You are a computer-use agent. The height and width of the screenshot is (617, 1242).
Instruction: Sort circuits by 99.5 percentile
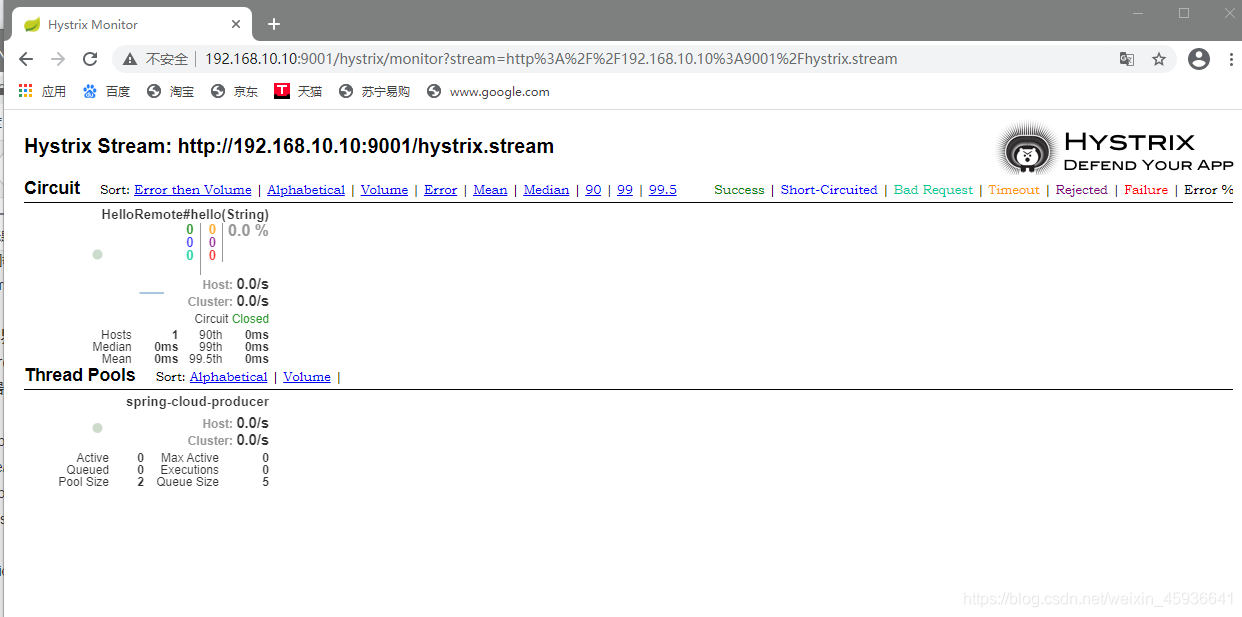(x=663, y=189)
